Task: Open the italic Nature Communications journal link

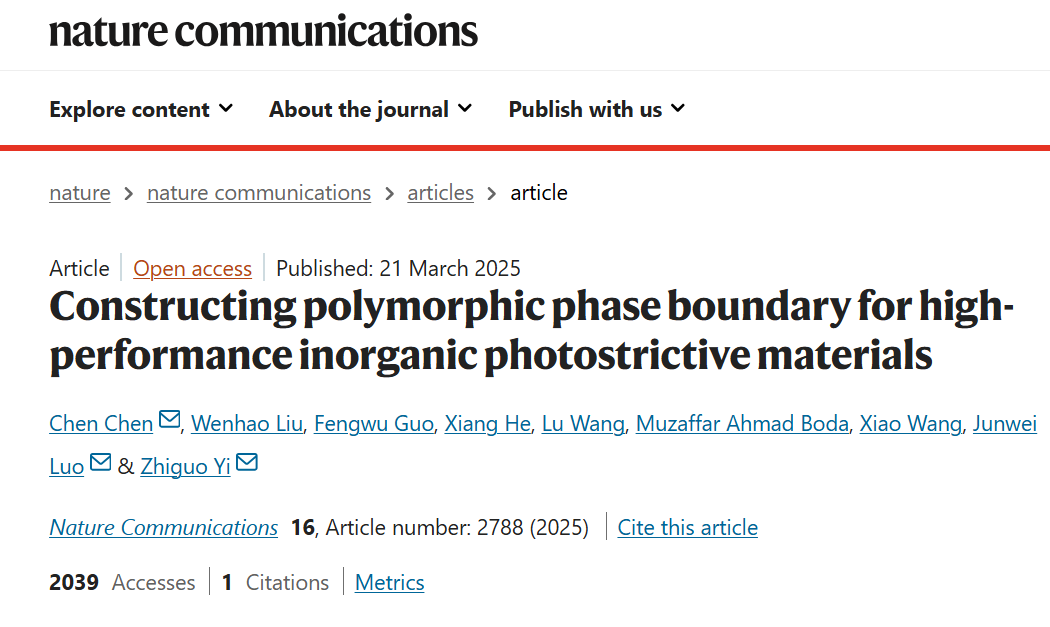Action: click(x=163, y=528)
